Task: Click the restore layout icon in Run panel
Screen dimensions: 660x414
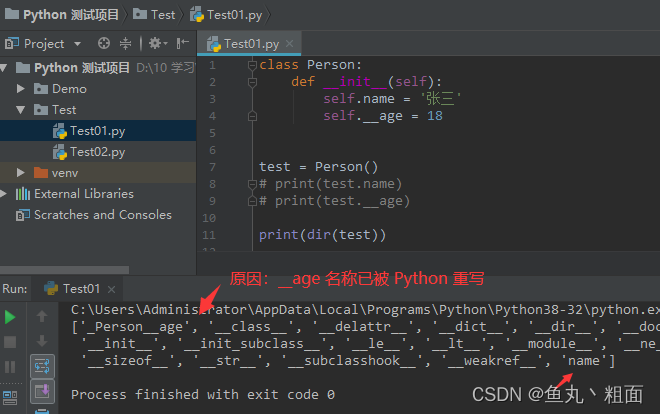Action: tap(10, 397)
